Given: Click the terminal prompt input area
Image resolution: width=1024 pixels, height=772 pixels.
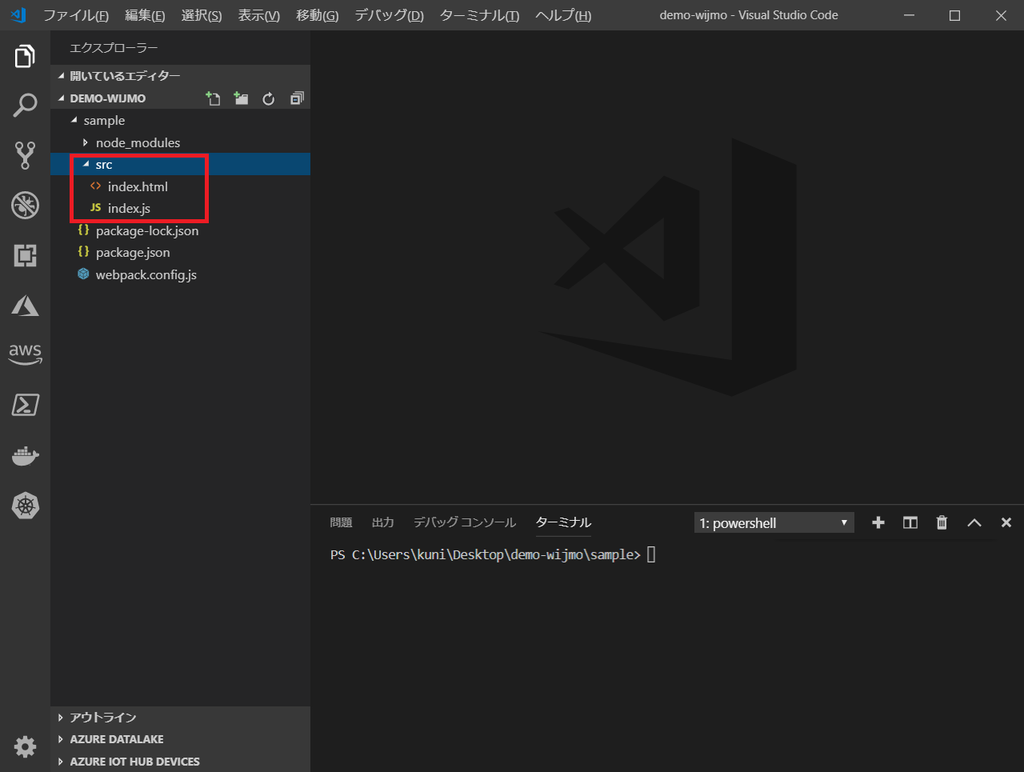Looking at the screenshot, I should pos(651,555).
